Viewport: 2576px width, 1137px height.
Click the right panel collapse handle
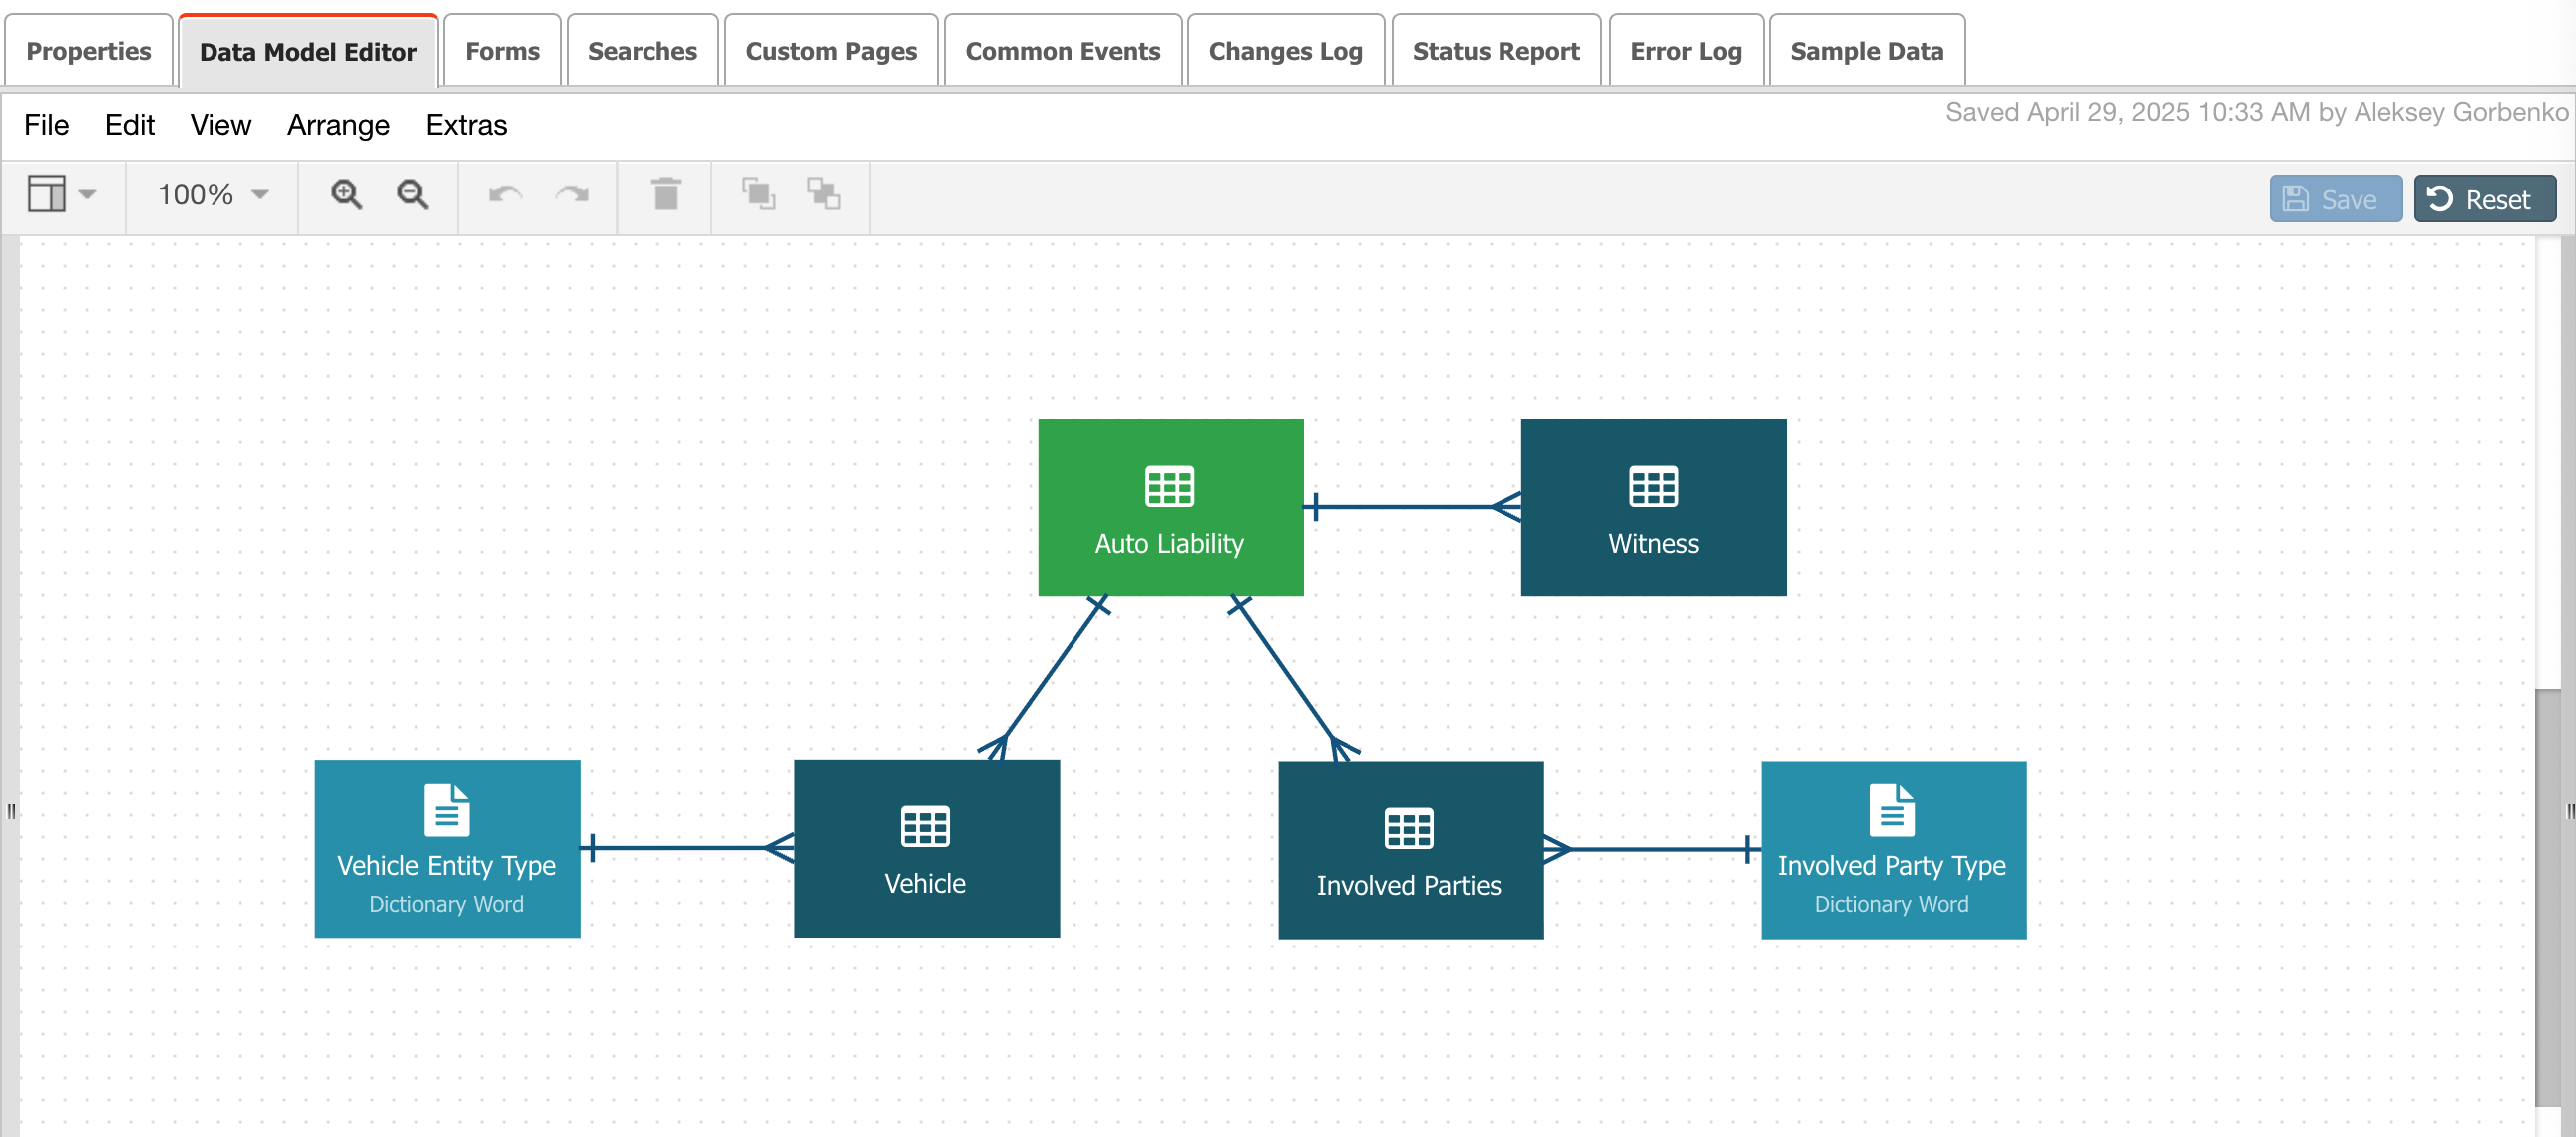point(2569,811)
